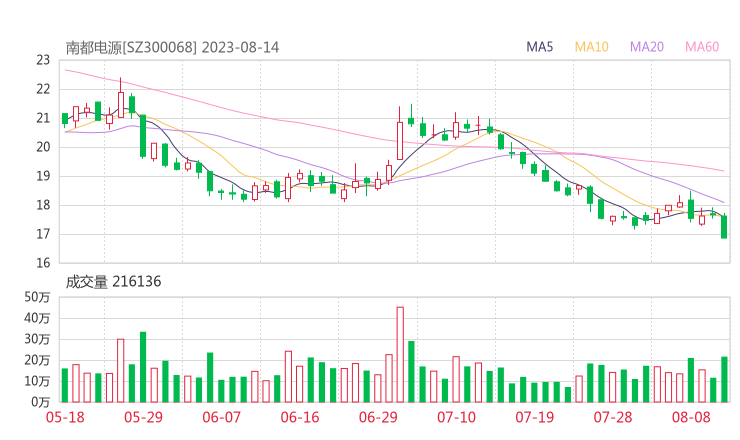Click the 07-10 date axis label

(x=456, y=417)
